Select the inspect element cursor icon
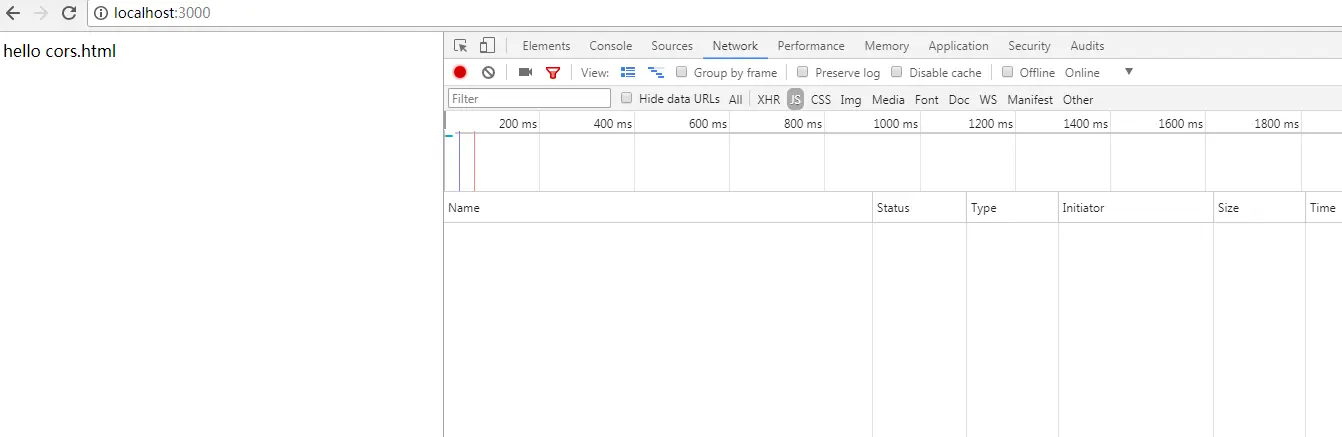This screenshot has width=1342, height=437. [x=460, y=46]
